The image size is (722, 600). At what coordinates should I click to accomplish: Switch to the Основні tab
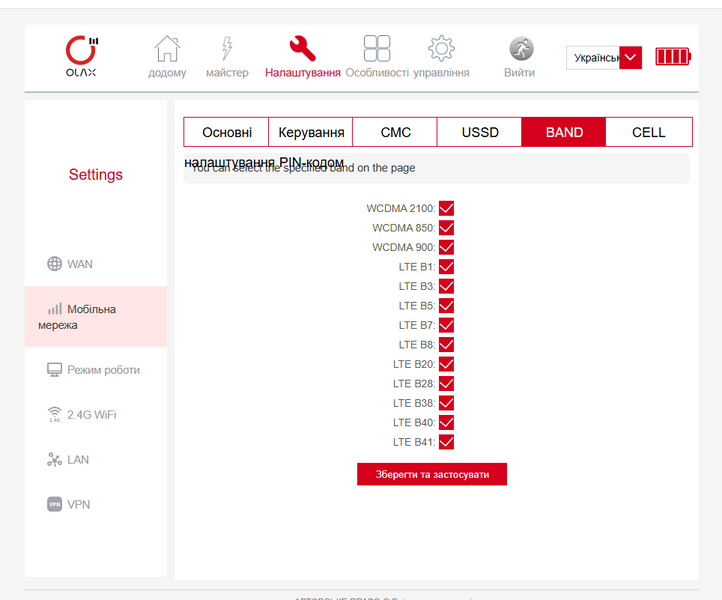tap(226, 132)
